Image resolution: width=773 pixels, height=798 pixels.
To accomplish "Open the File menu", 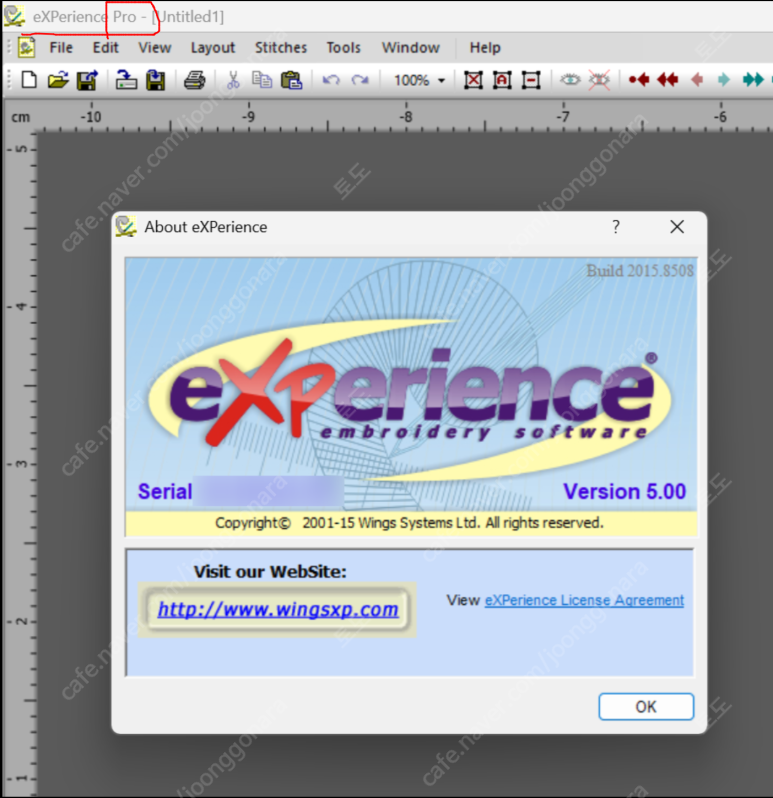I will point(61,48).
